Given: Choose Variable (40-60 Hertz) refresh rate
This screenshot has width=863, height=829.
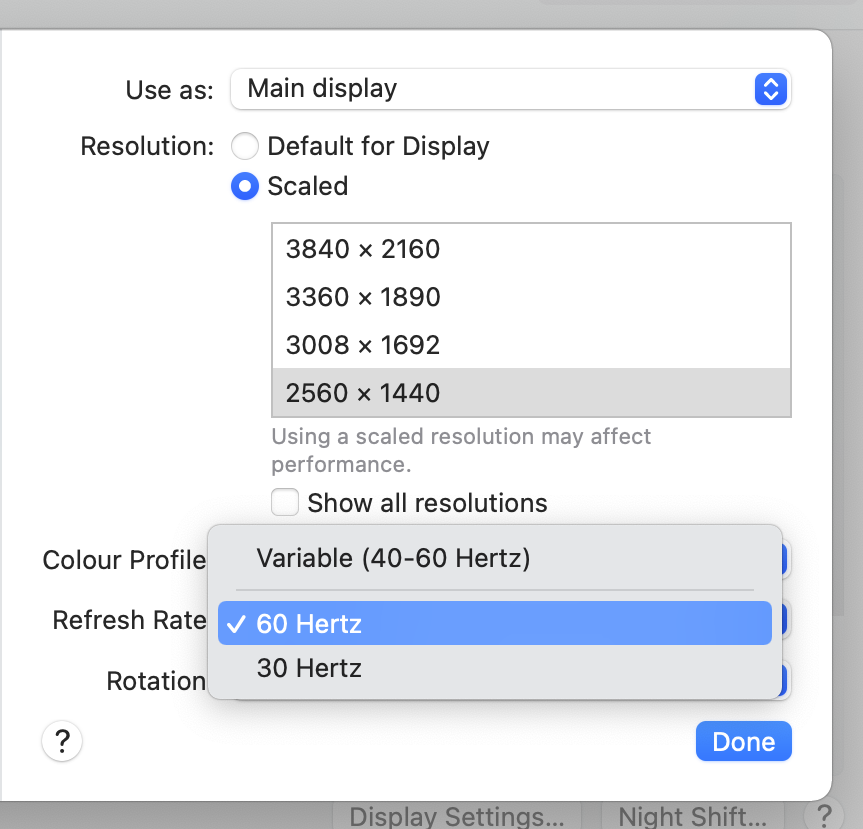Looking at the screenshot, I should (393, 558).
